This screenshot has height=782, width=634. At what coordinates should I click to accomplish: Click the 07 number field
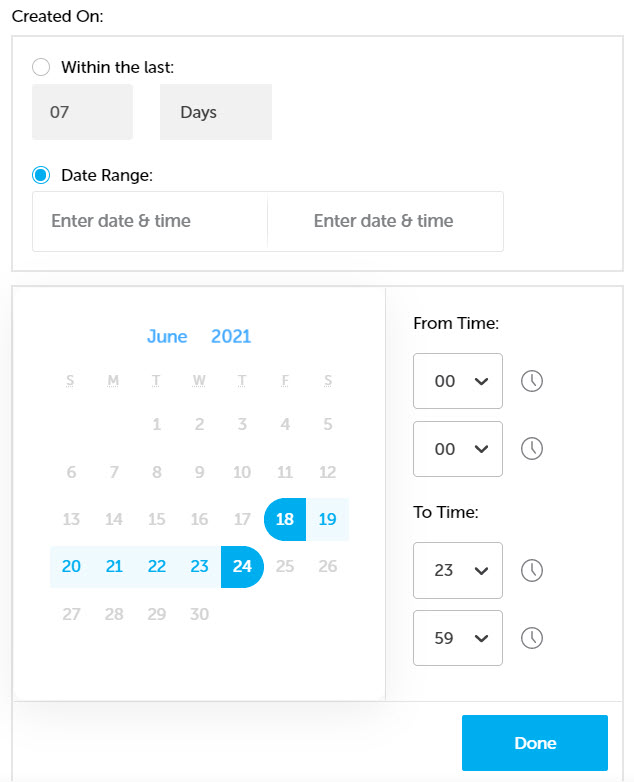[x=82, y=112]
